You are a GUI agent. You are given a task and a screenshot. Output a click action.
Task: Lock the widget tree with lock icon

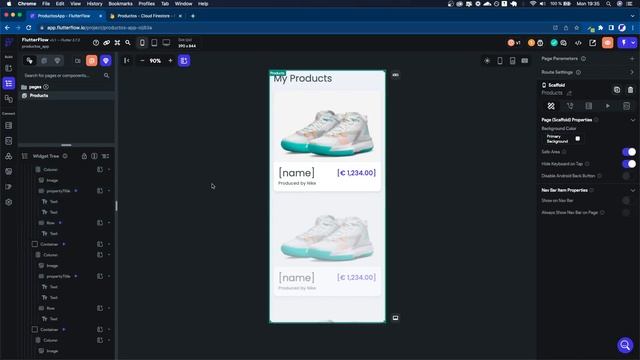point(84,156)
